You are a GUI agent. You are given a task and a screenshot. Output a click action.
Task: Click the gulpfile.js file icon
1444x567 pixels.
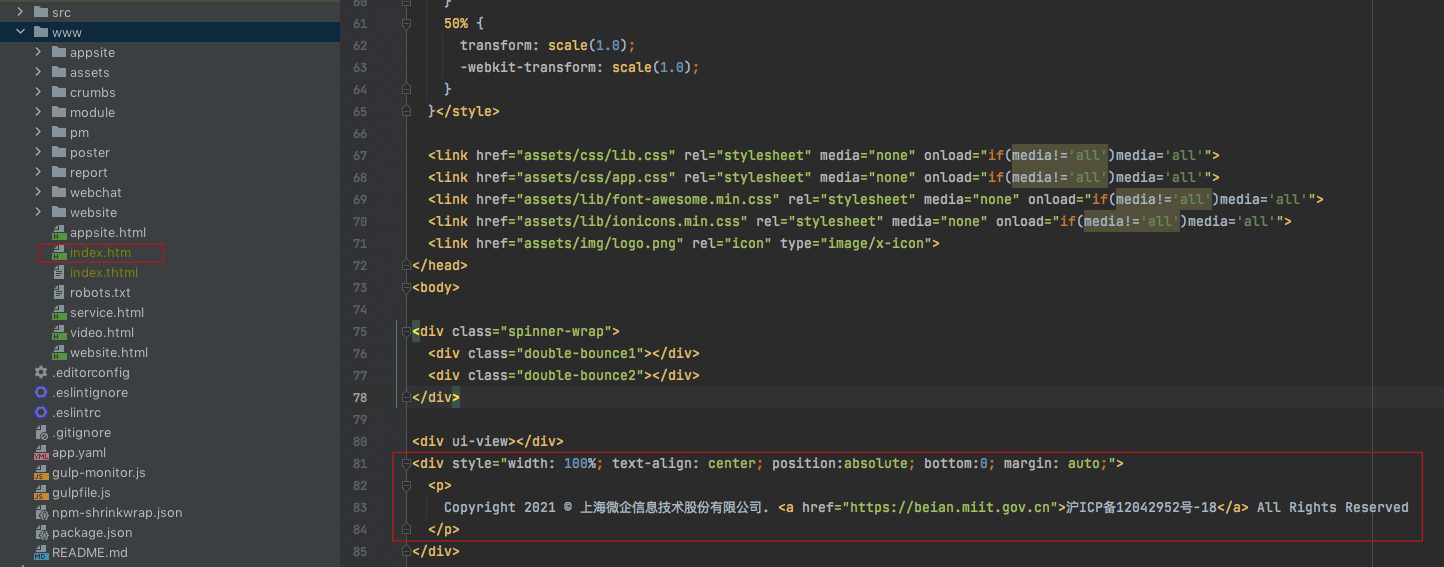click(41, 492)
